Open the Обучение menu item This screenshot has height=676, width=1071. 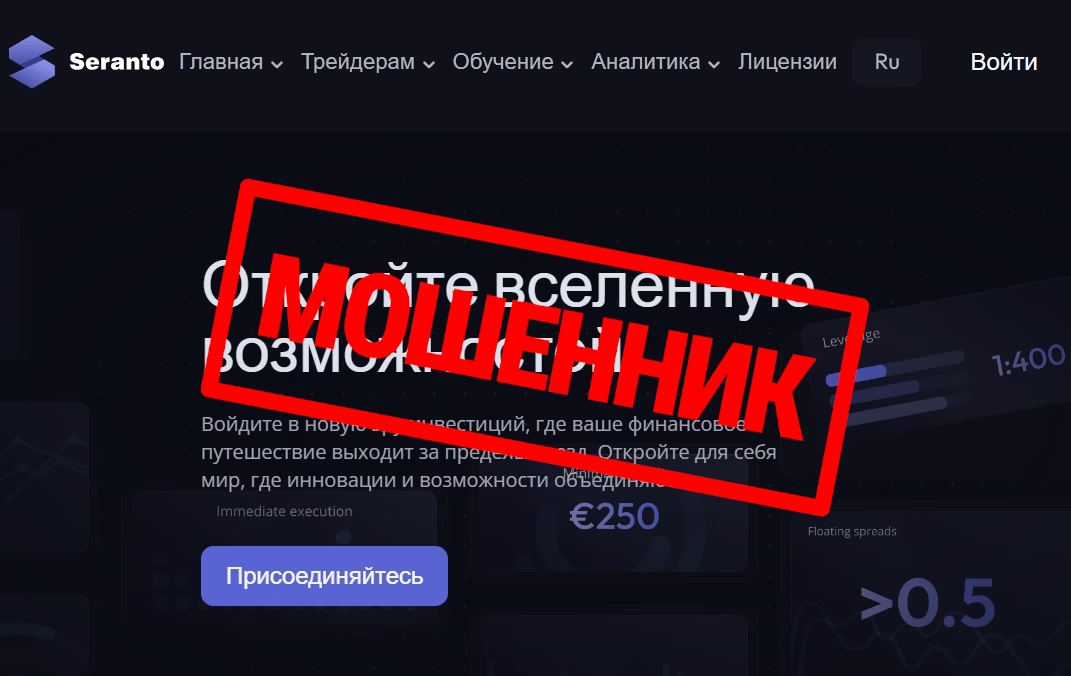(x=503, y=62)
